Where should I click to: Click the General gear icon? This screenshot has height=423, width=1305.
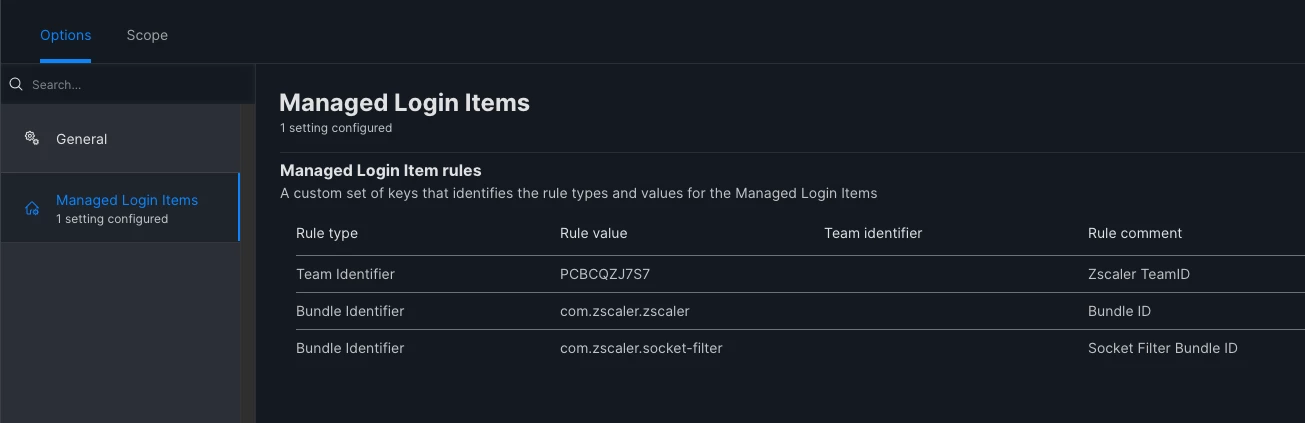[x=32, y=138]
